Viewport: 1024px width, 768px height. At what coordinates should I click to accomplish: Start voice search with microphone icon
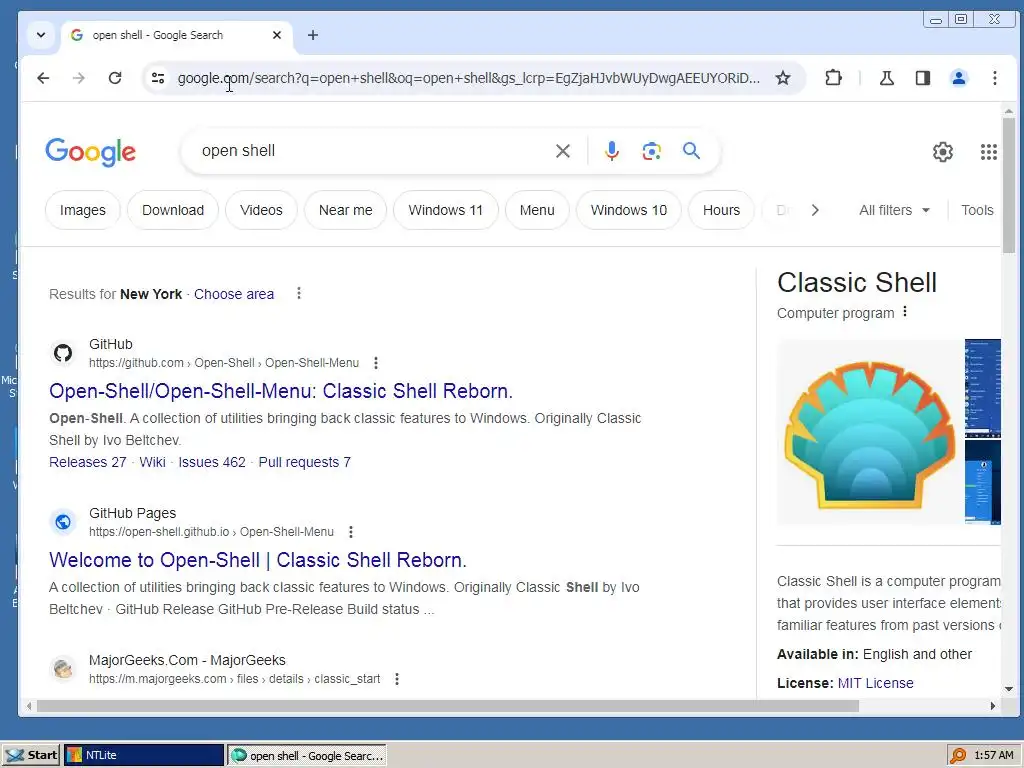[x=611, y=152]
